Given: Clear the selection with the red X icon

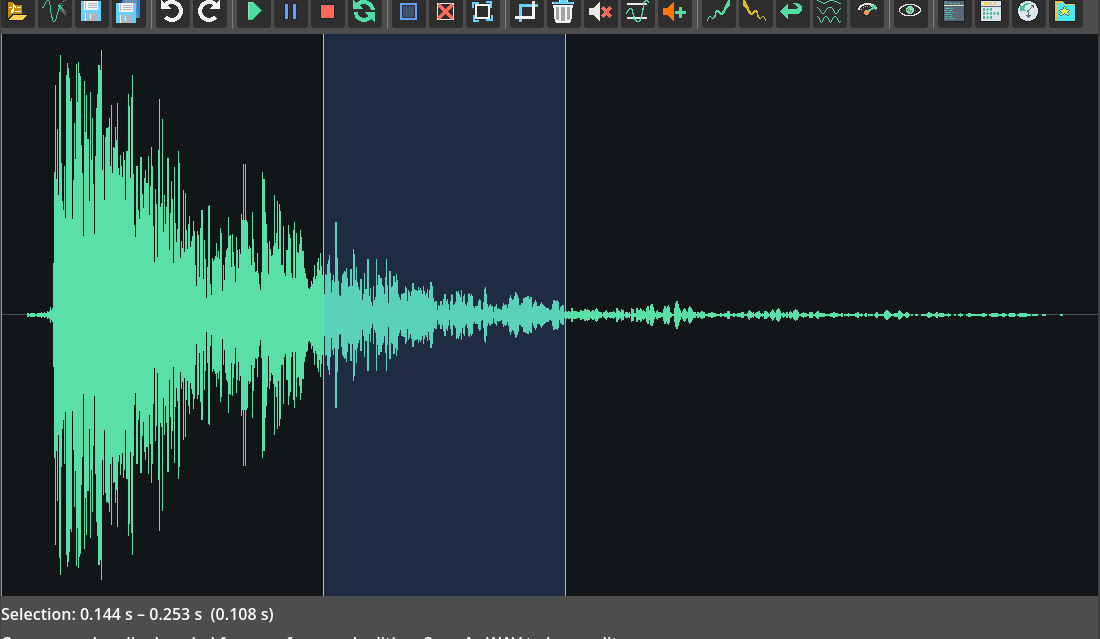Looking at the screenshot, I should [x=445, y=11].
